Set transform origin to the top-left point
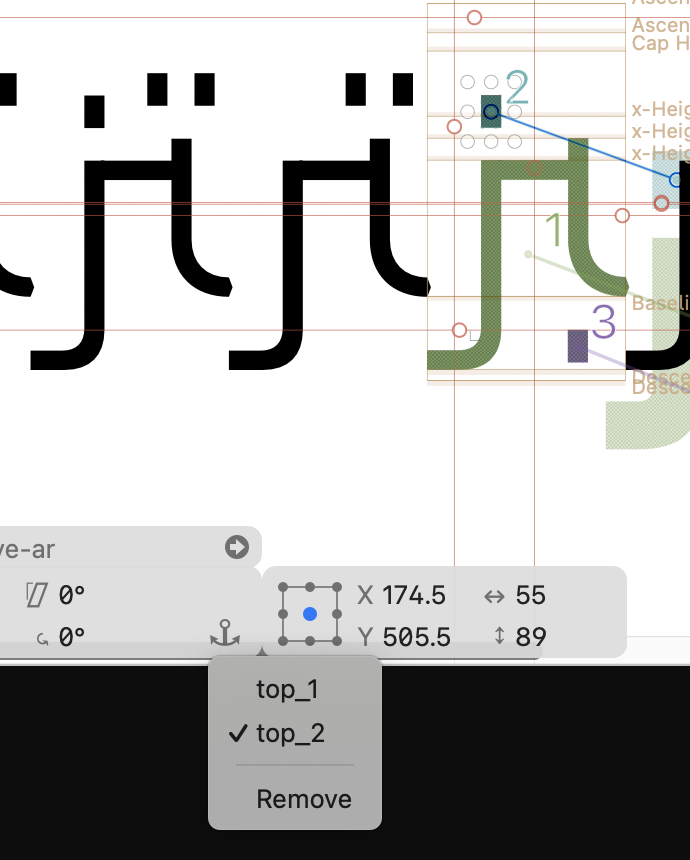The width and height of the screenshot is (690, 860). pos(286,589)
